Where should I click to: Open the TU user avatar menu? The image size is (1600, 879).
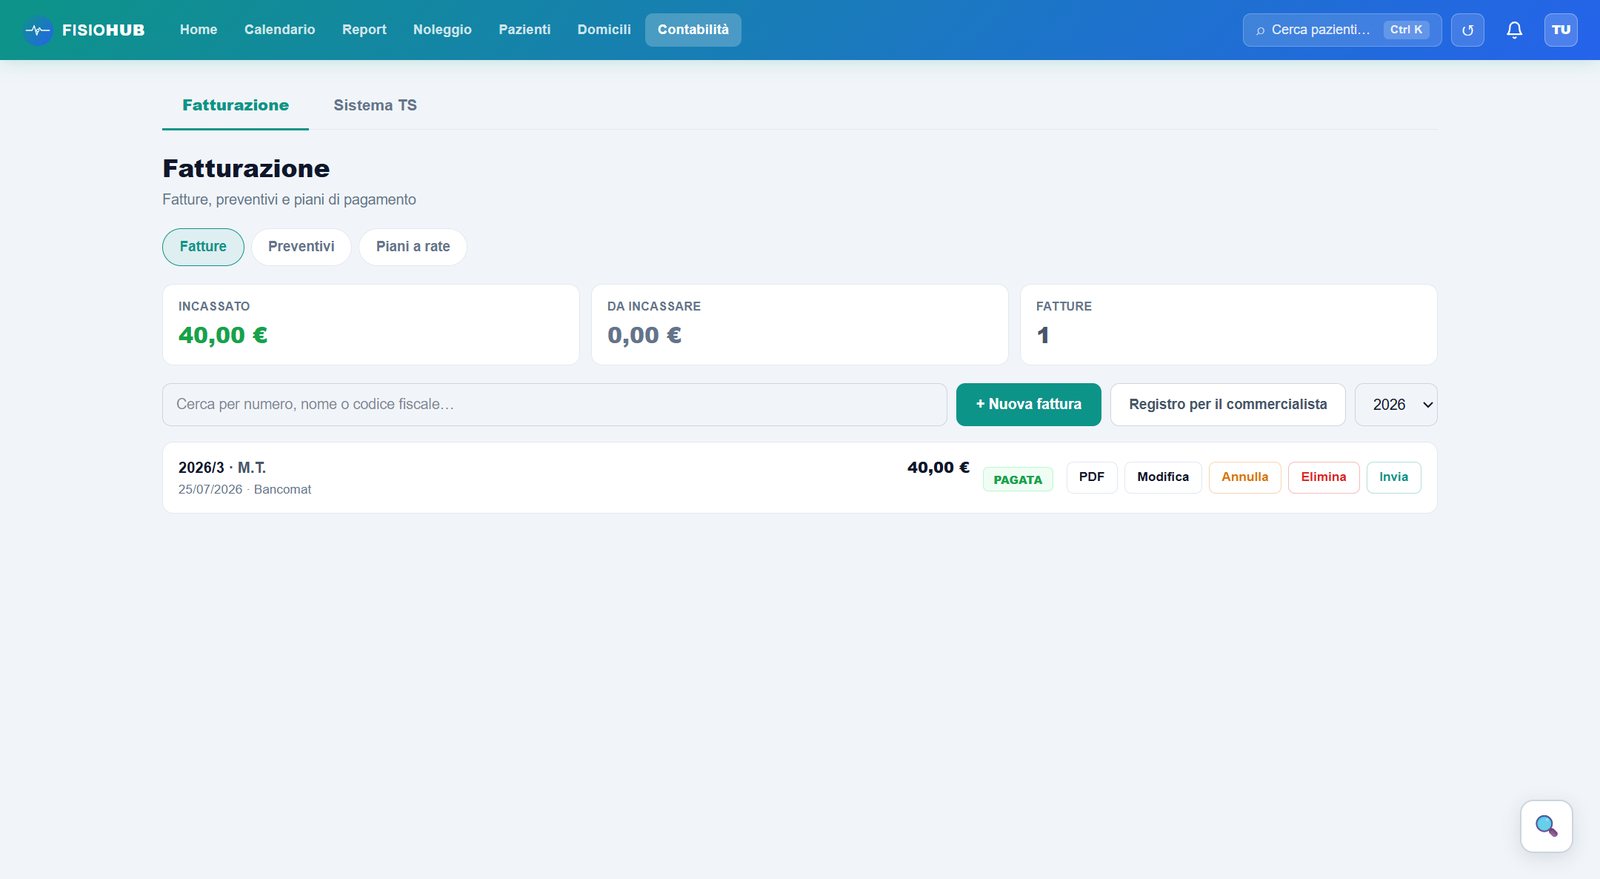point(1561,30)
